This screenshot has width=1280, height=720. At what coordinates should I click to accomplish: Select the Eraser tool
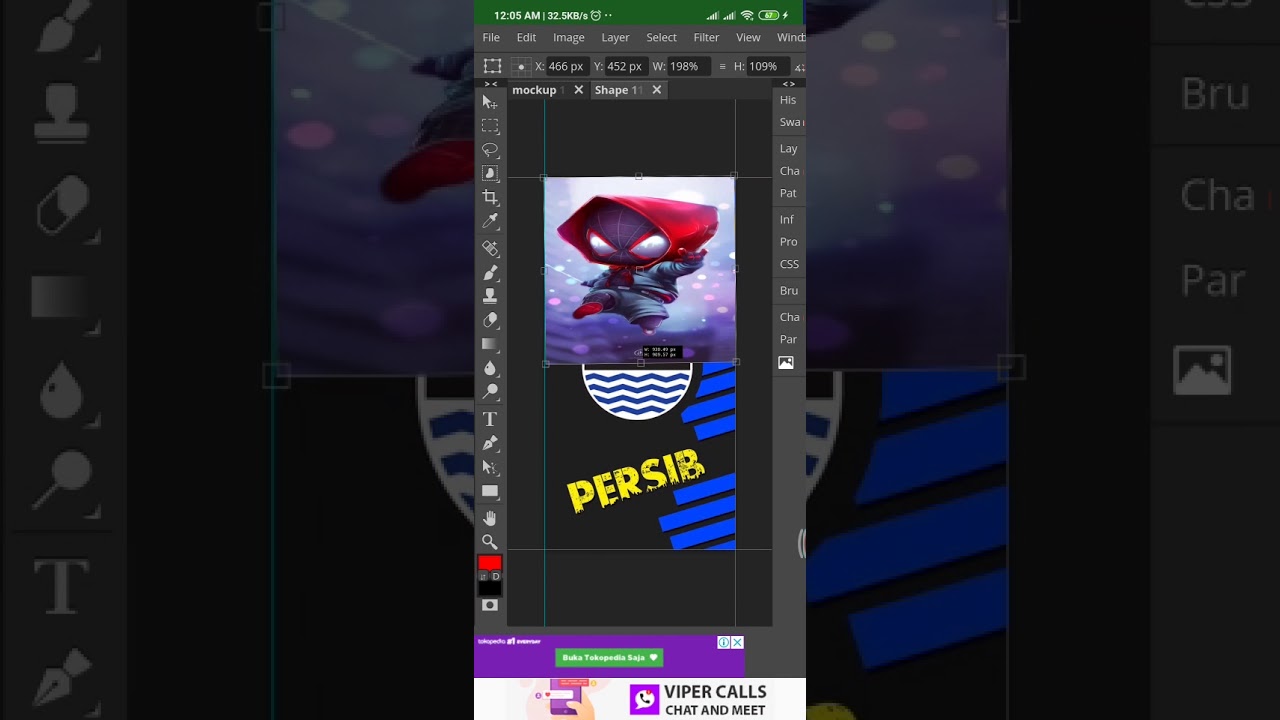(490, 320)
